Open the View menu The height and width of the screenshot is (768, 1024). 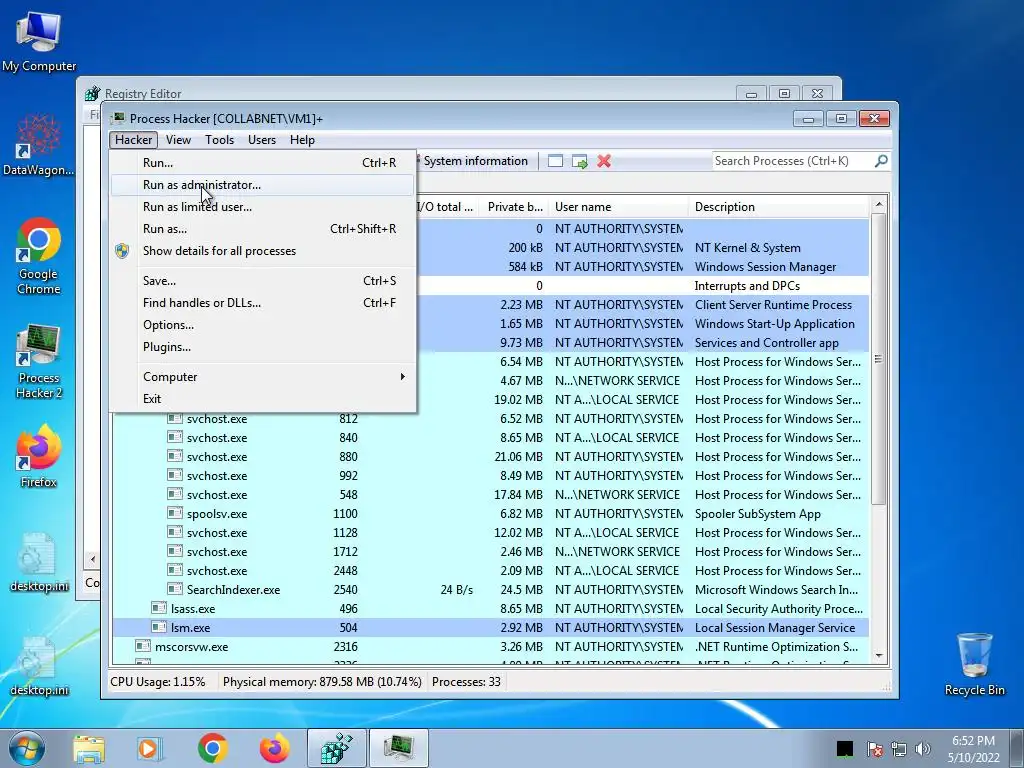[178, 140]
